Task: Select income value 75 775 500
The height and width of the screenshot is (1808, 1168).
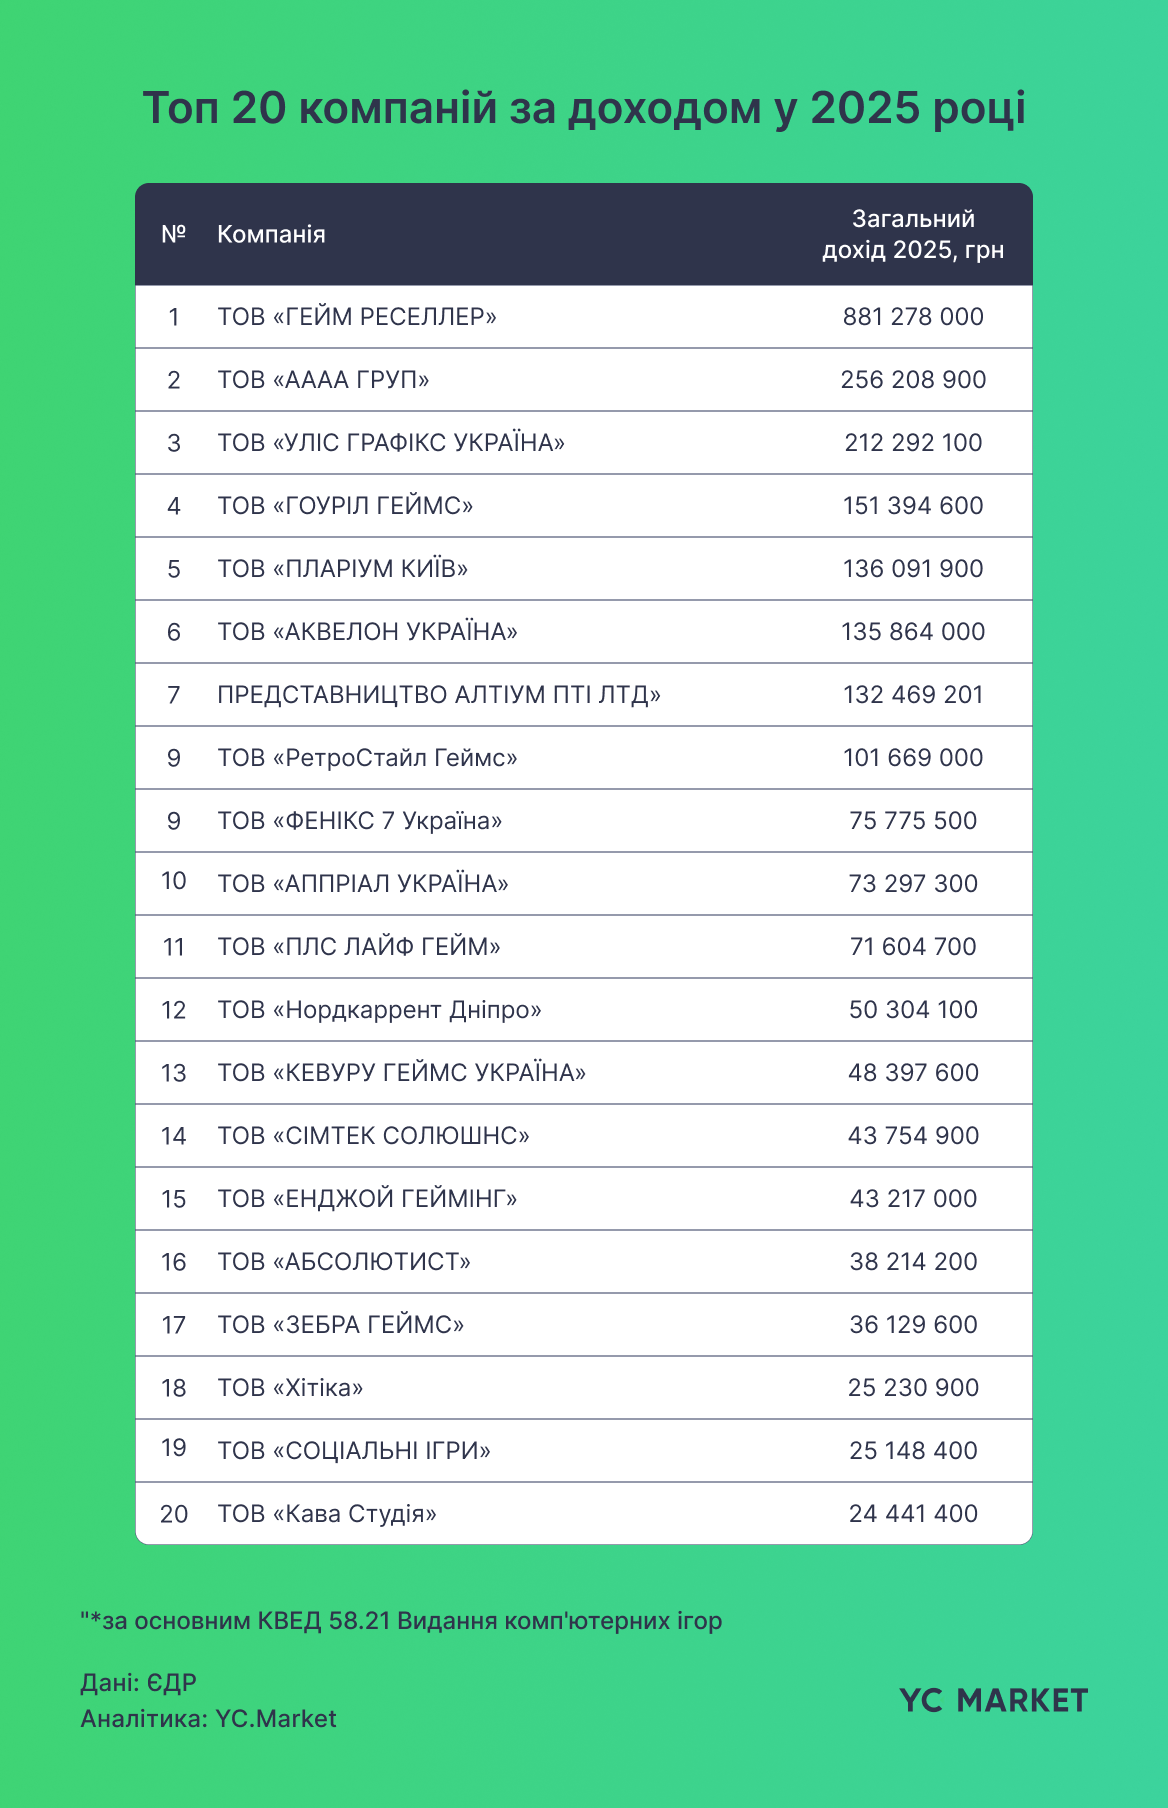Action: (x=913, y=821)
